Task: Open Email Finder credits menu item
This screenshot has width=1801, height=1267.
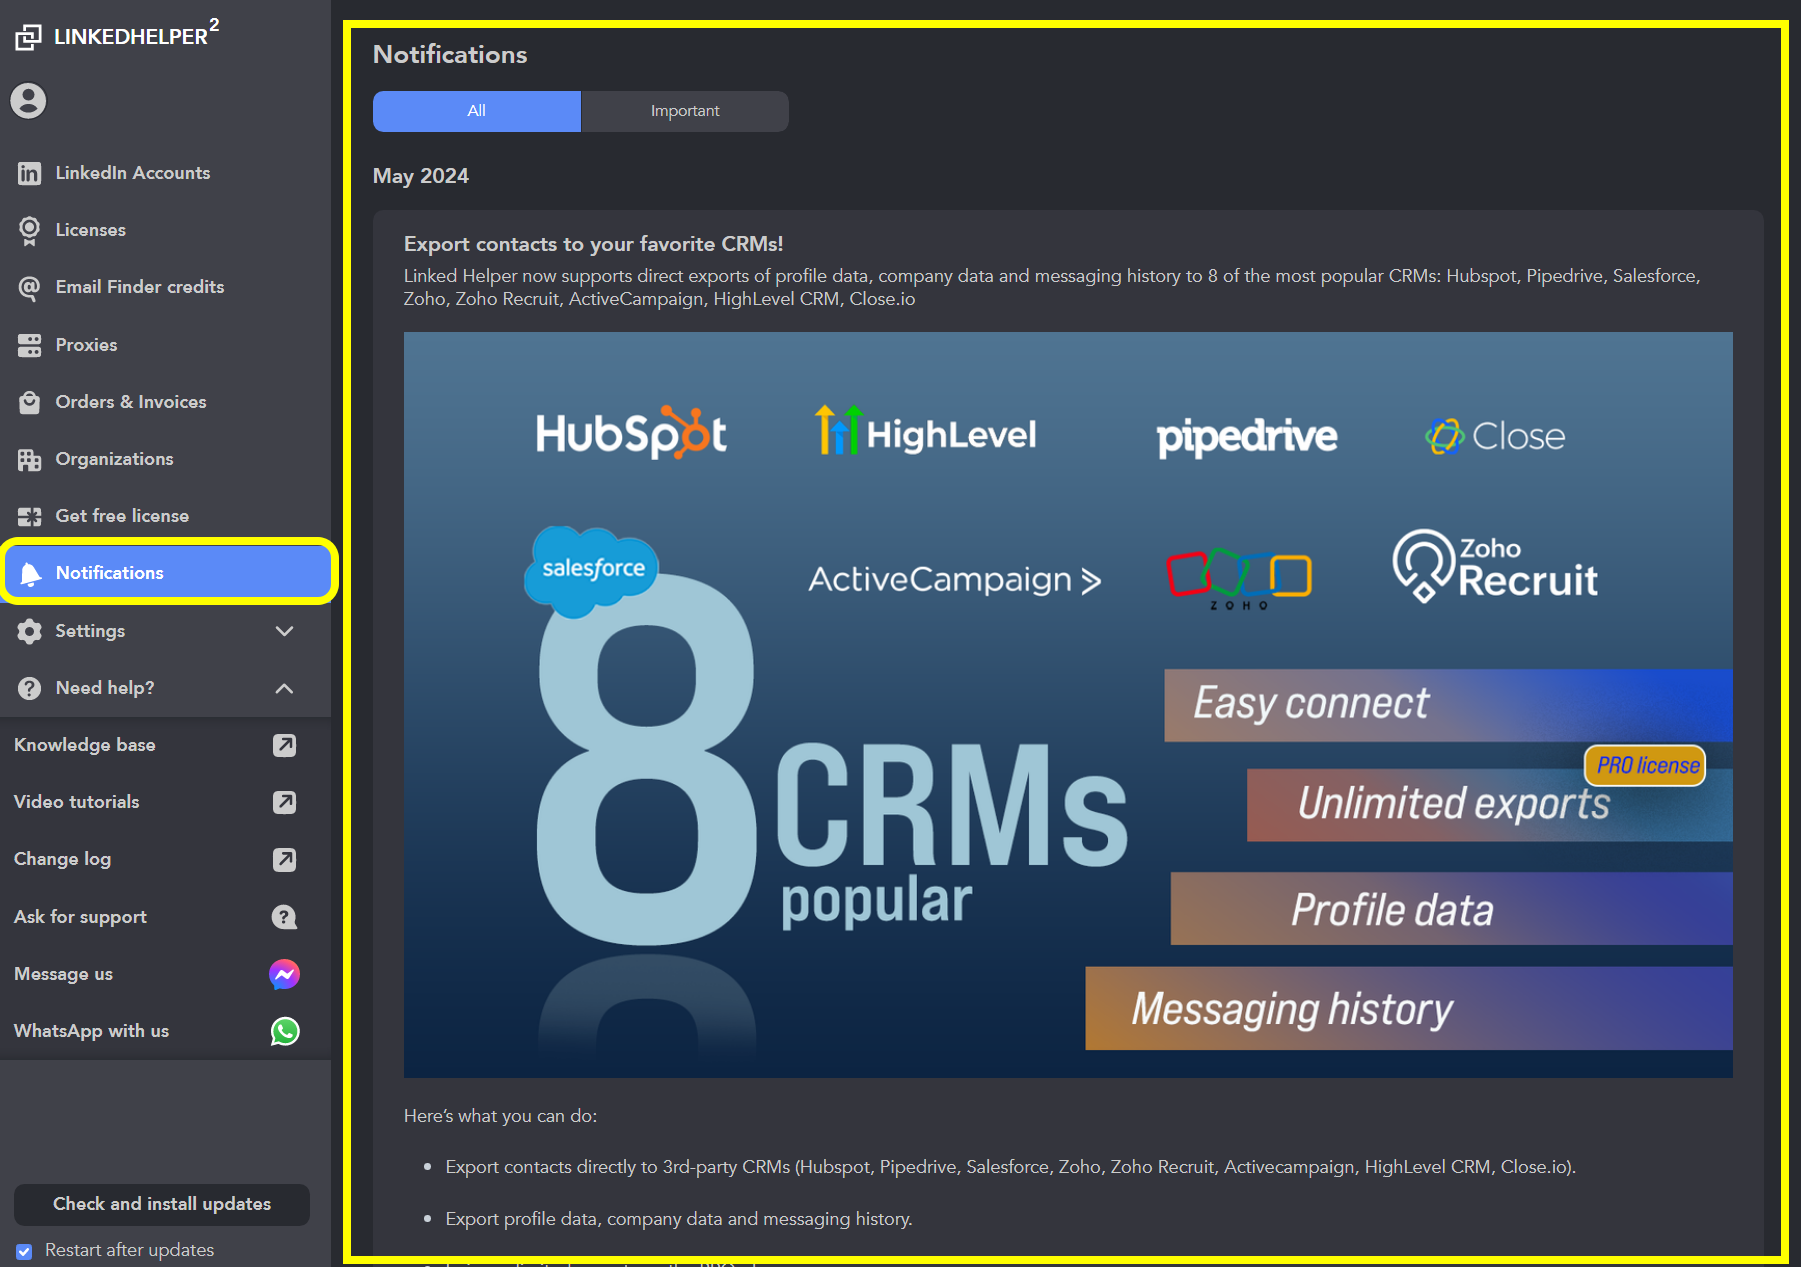Action: (165, 287)
